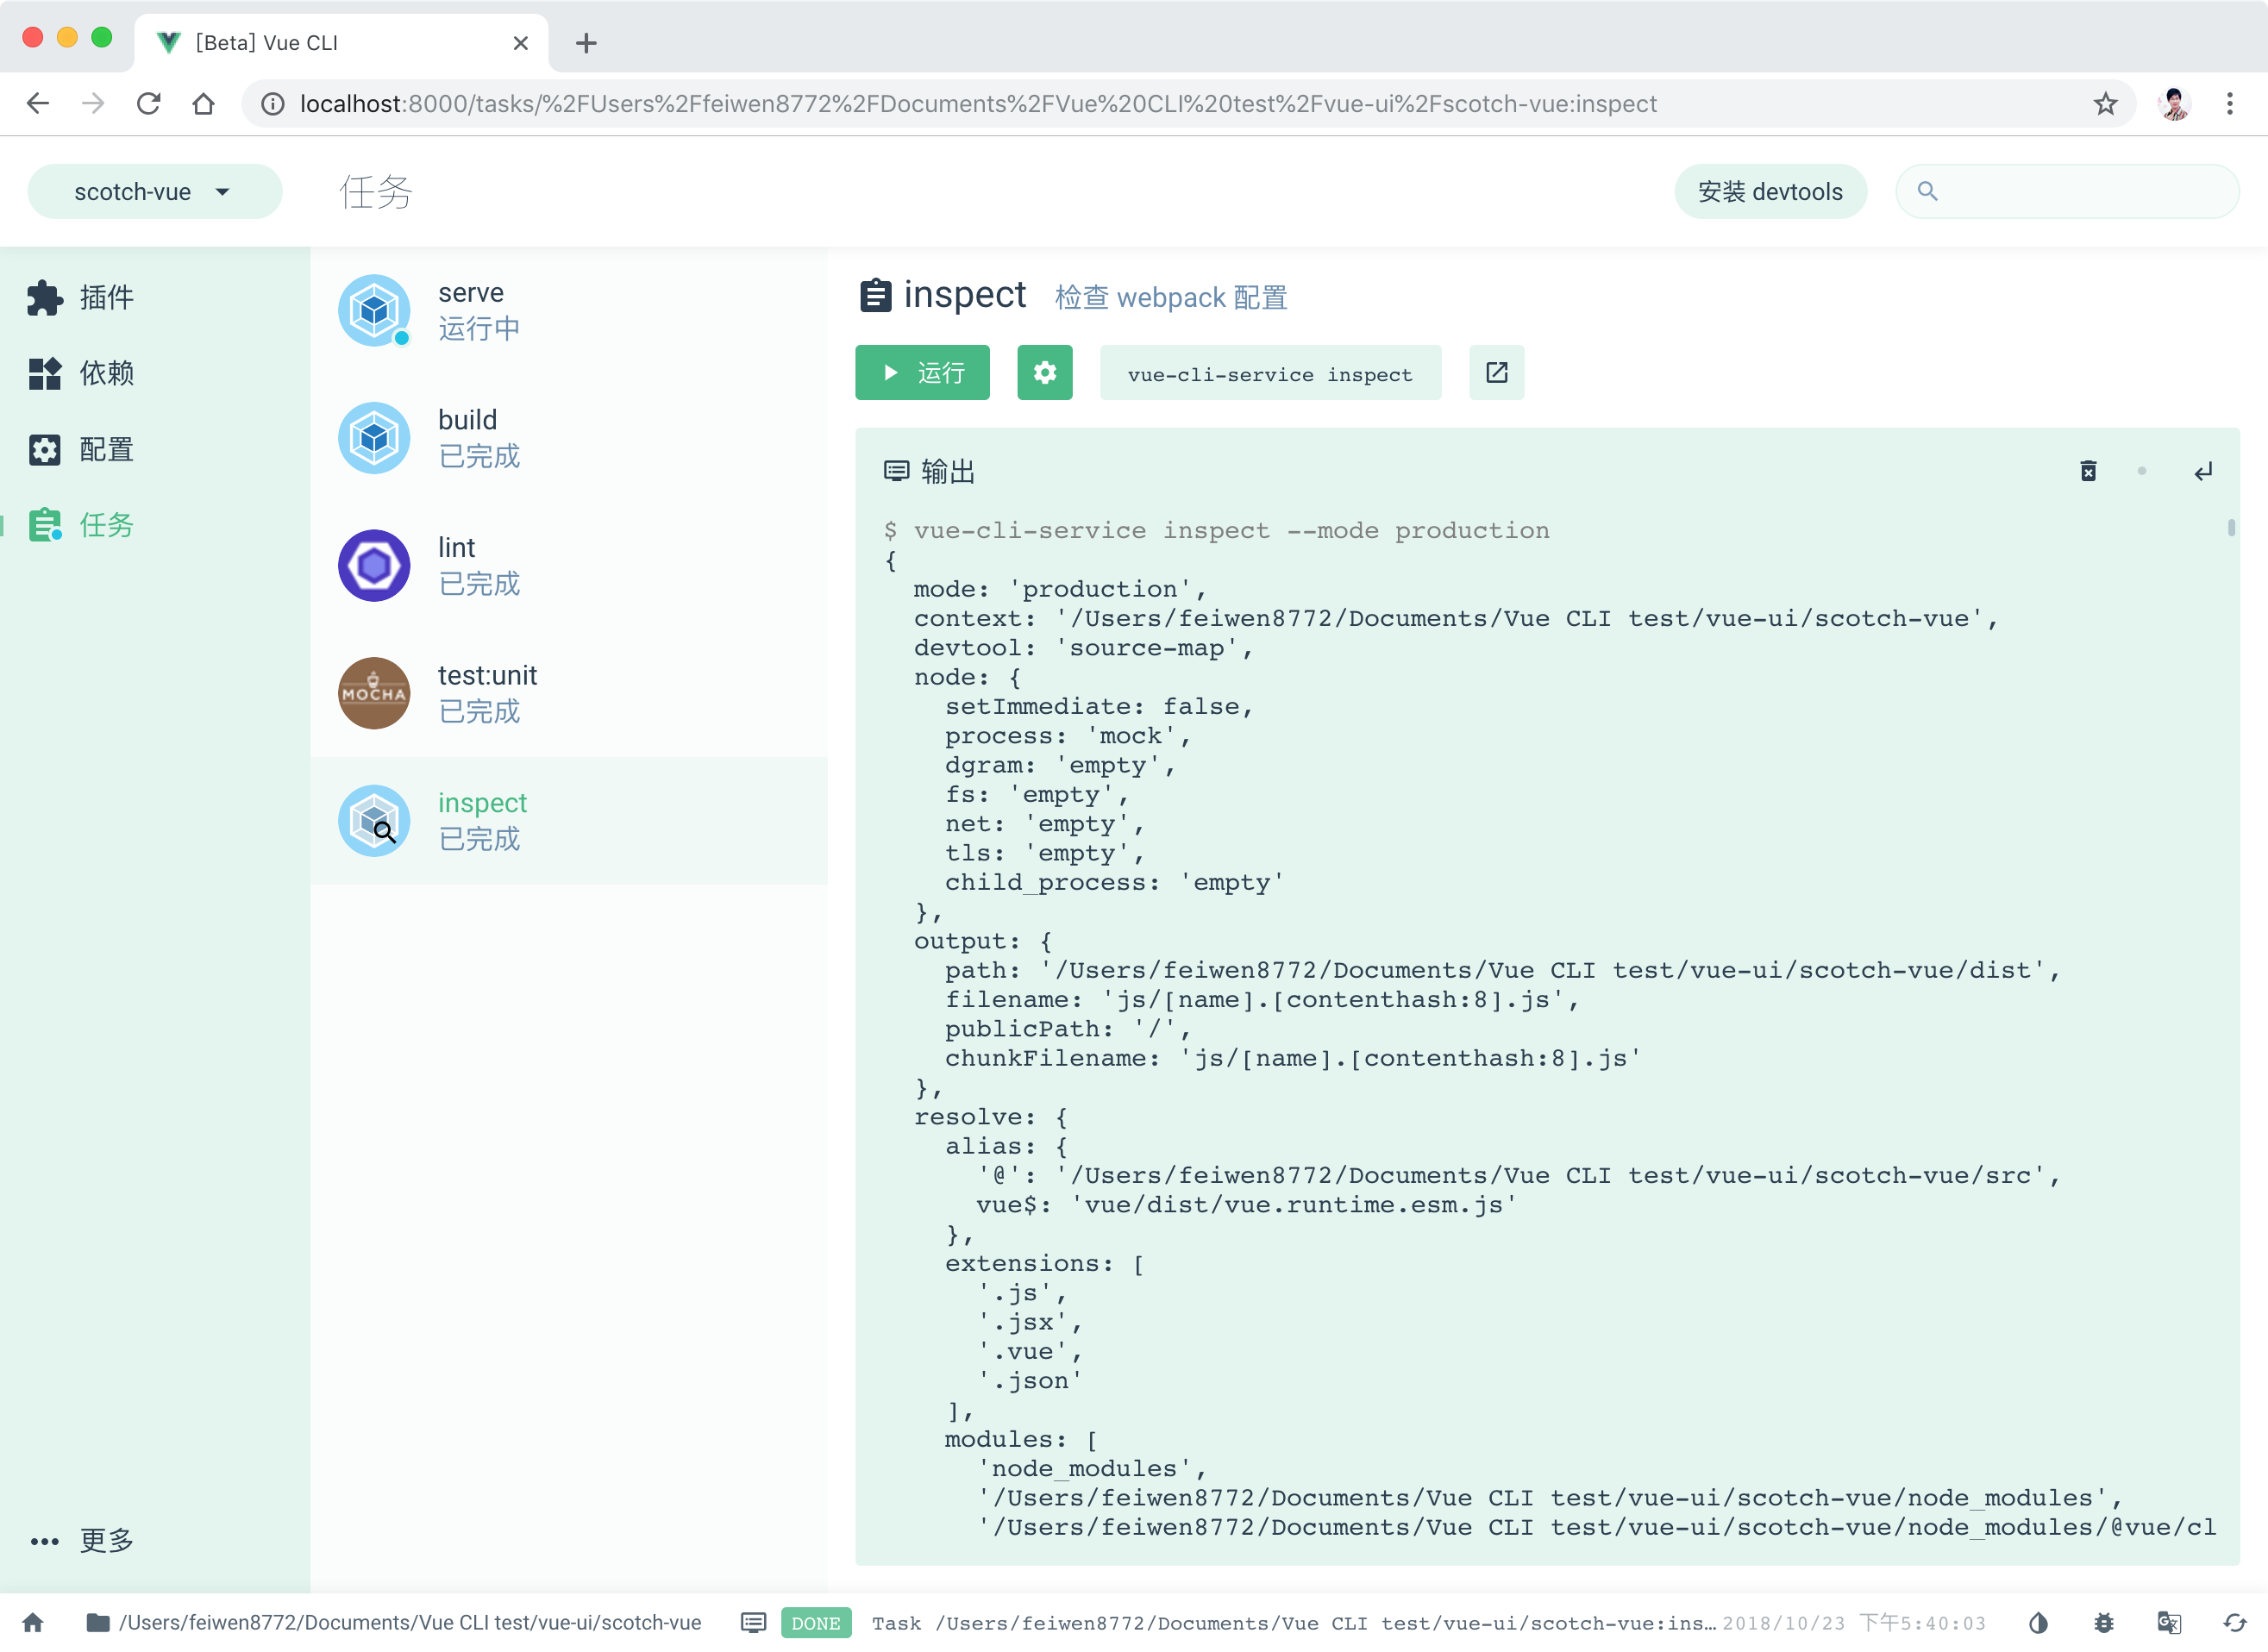Viewport: 2268px width, 1652px height.
Task: Click the output panel dot indicator
Action: tap(2142, 471)
